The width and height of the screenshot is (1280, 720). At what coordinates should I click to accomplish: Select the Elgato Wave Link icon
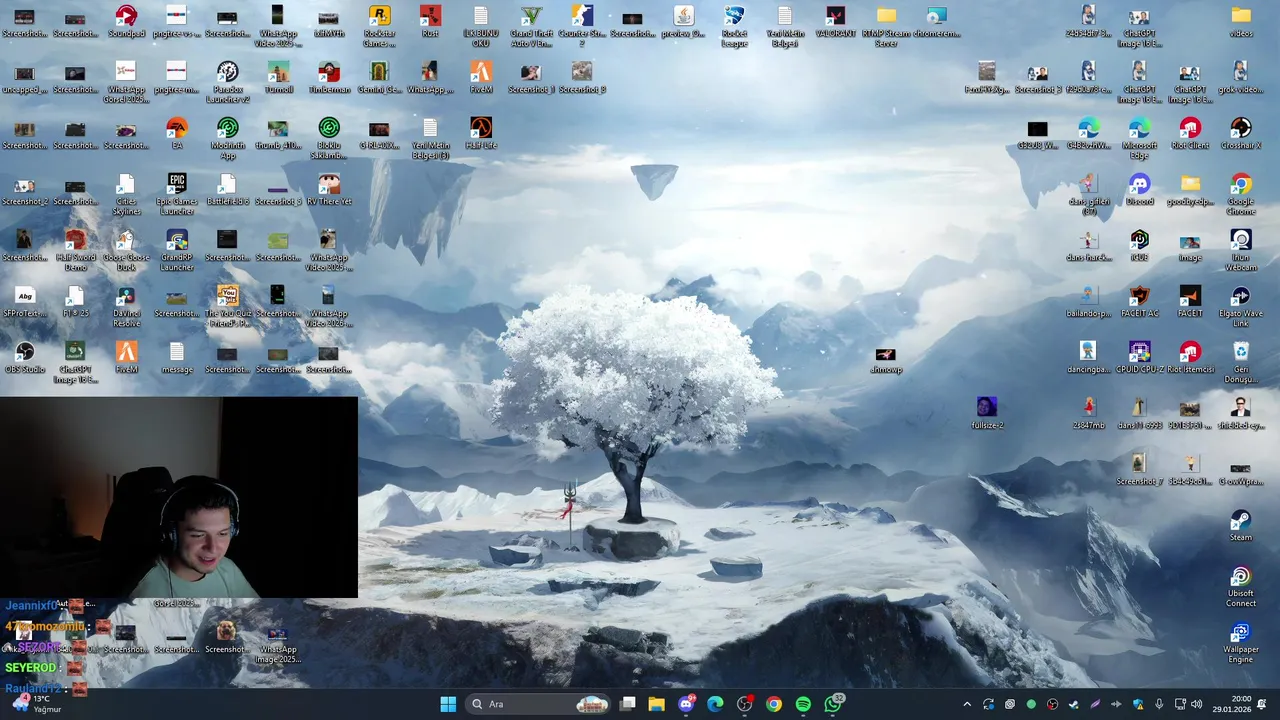point(1241,306)
